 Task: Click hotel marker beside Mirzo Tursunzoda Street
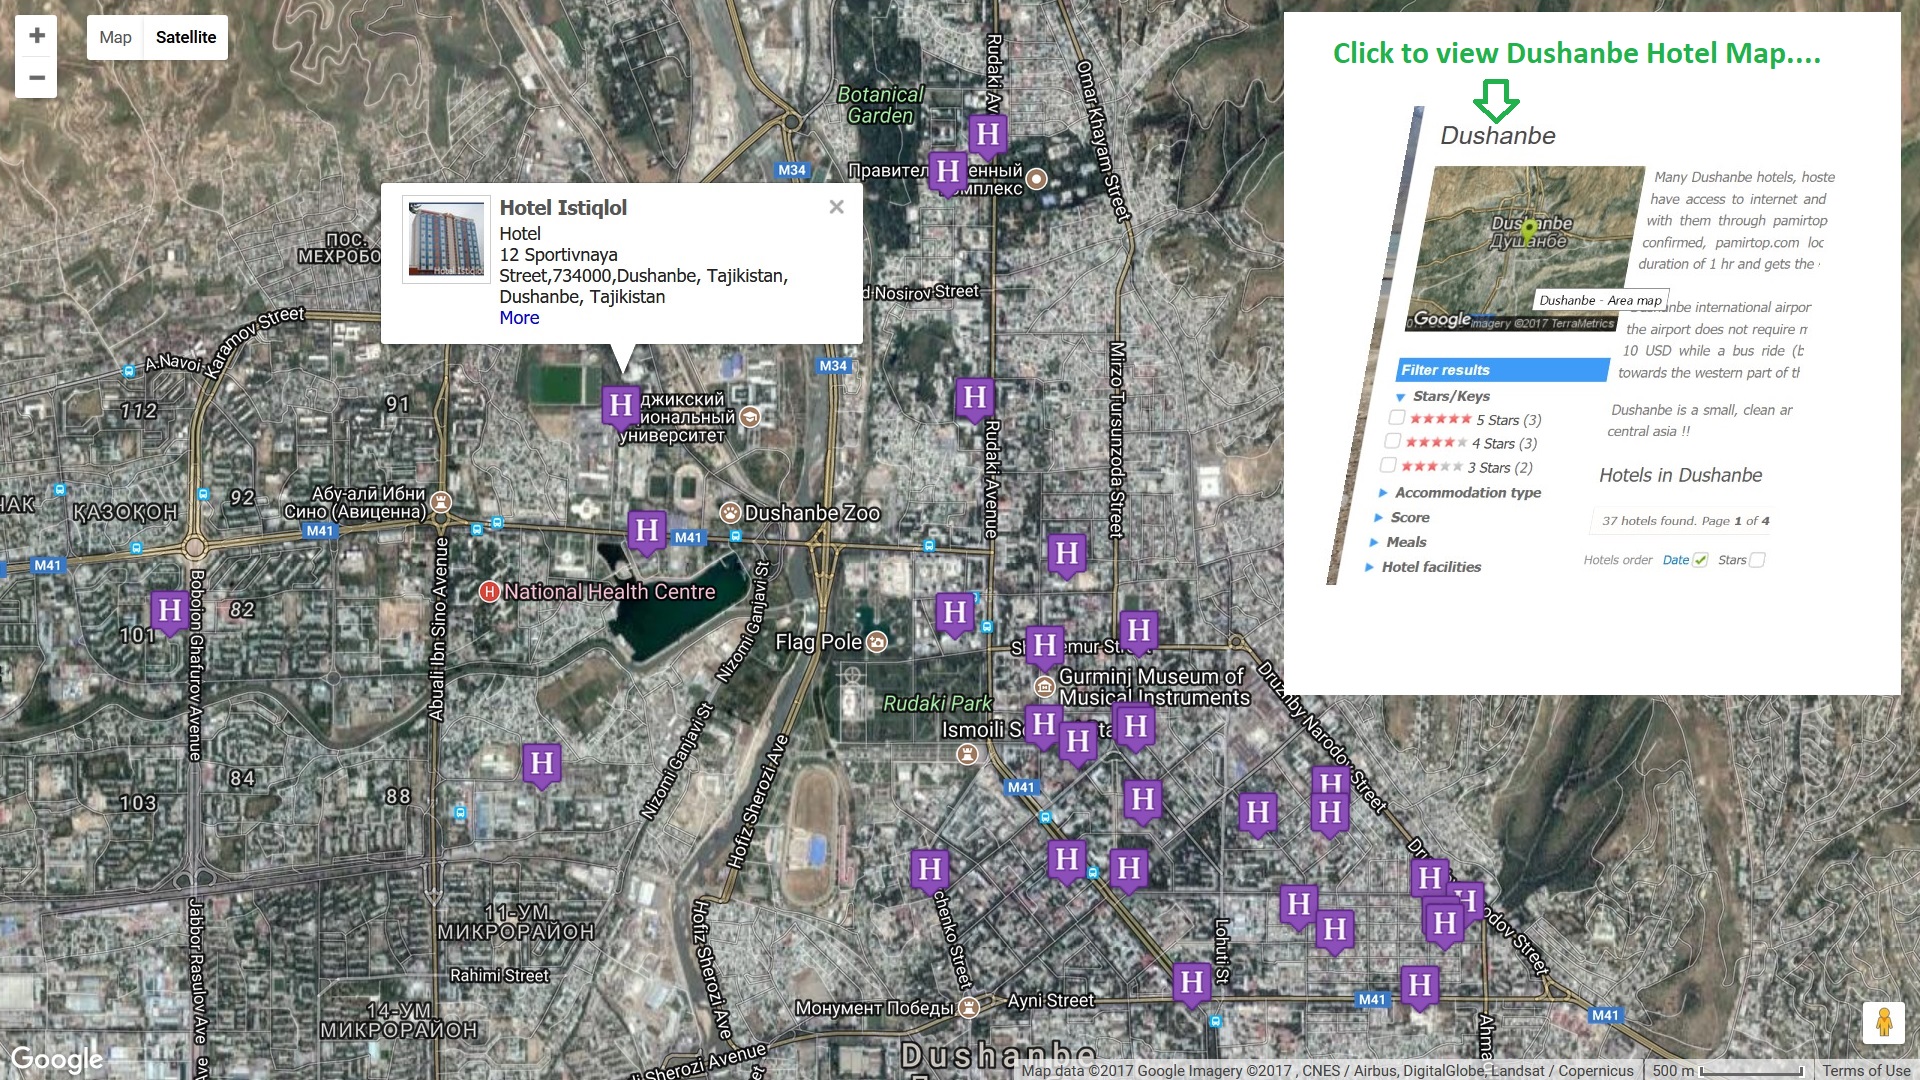[1067, 554]
